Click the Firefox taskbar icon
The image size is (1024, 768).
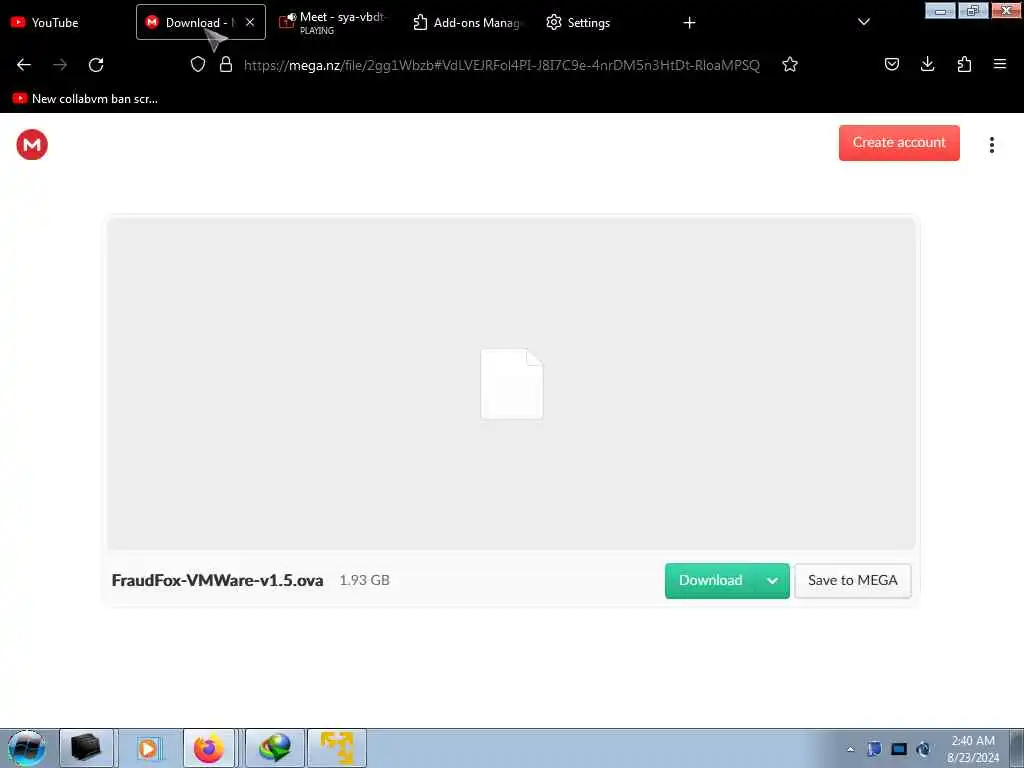click(209, 748)
